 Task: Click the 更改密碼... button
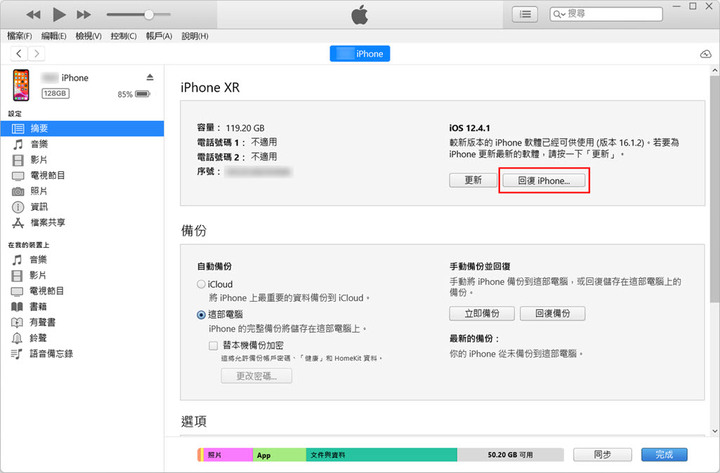[256, 376]
